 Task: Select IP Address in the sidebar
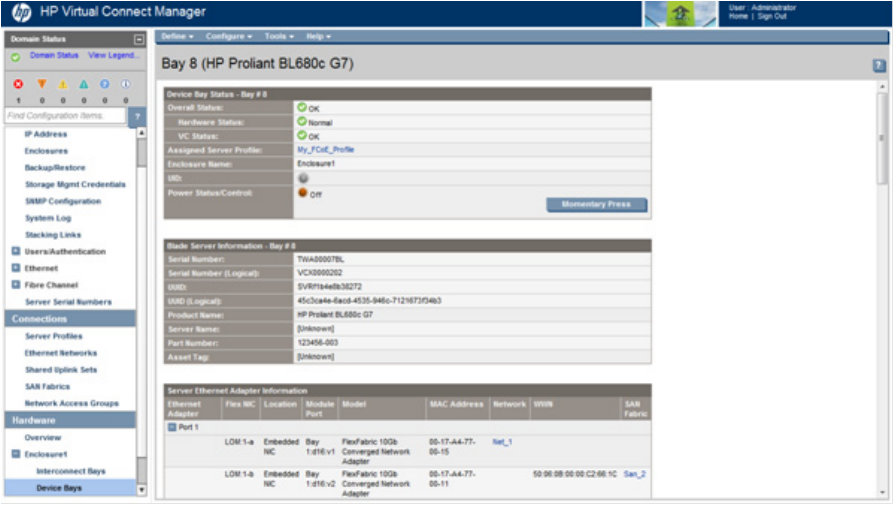click(x=46, y=134)
